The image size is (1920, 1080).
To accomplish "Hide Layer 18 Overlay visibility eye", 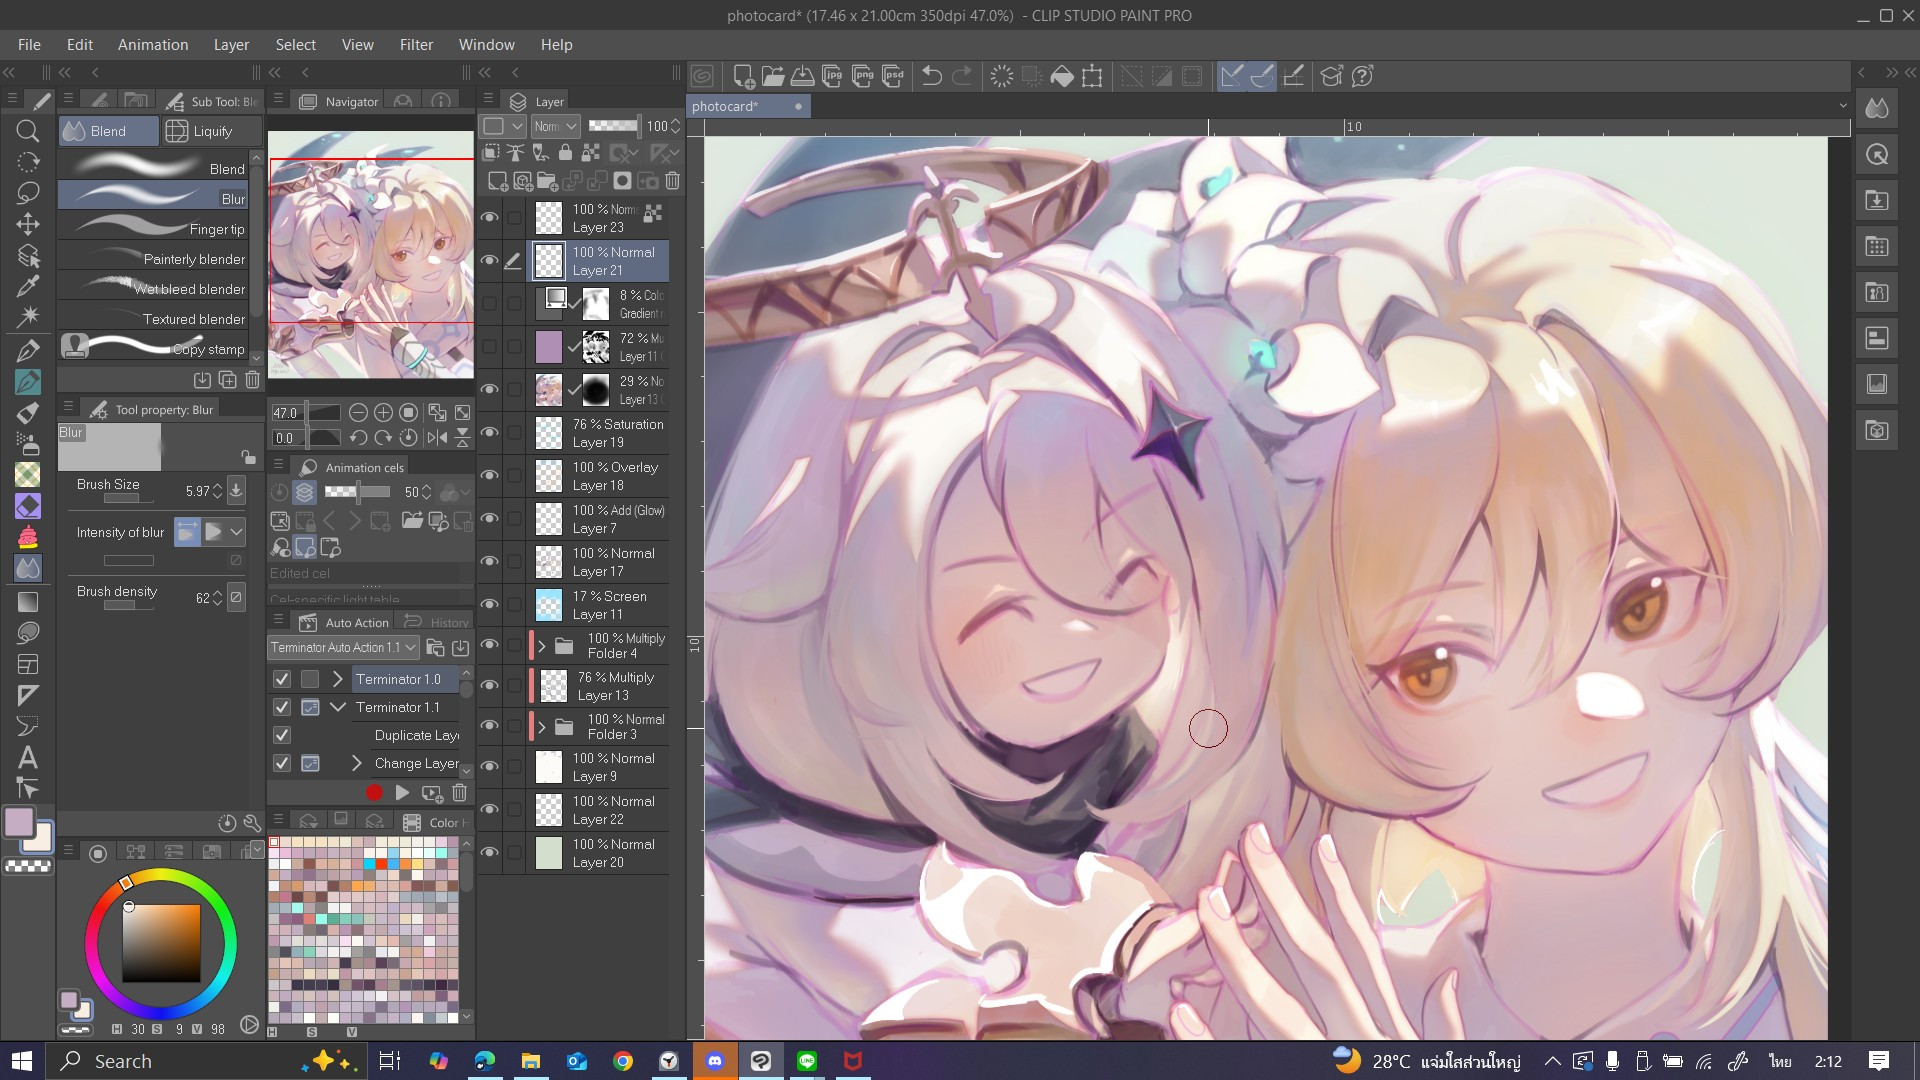I will 490,476.
